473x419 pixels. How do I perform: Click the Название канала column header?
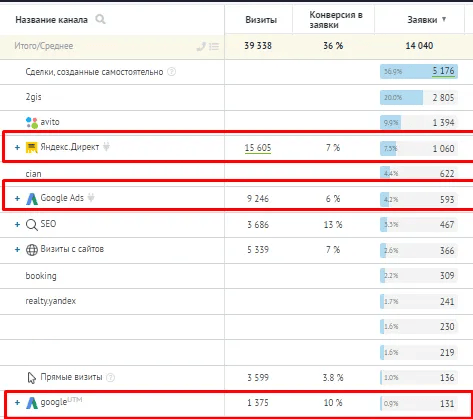pos(51,20)
